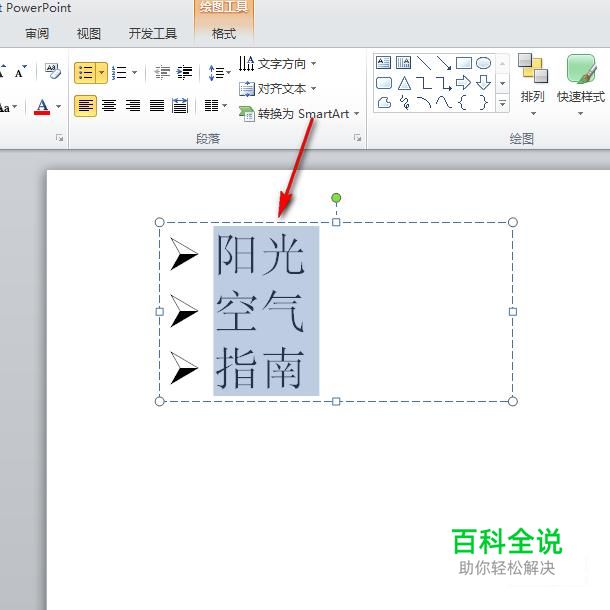Apply distributed text alignment
This screenshot has width=610, height=610.
pyautogui.click(x=180, y=105)
